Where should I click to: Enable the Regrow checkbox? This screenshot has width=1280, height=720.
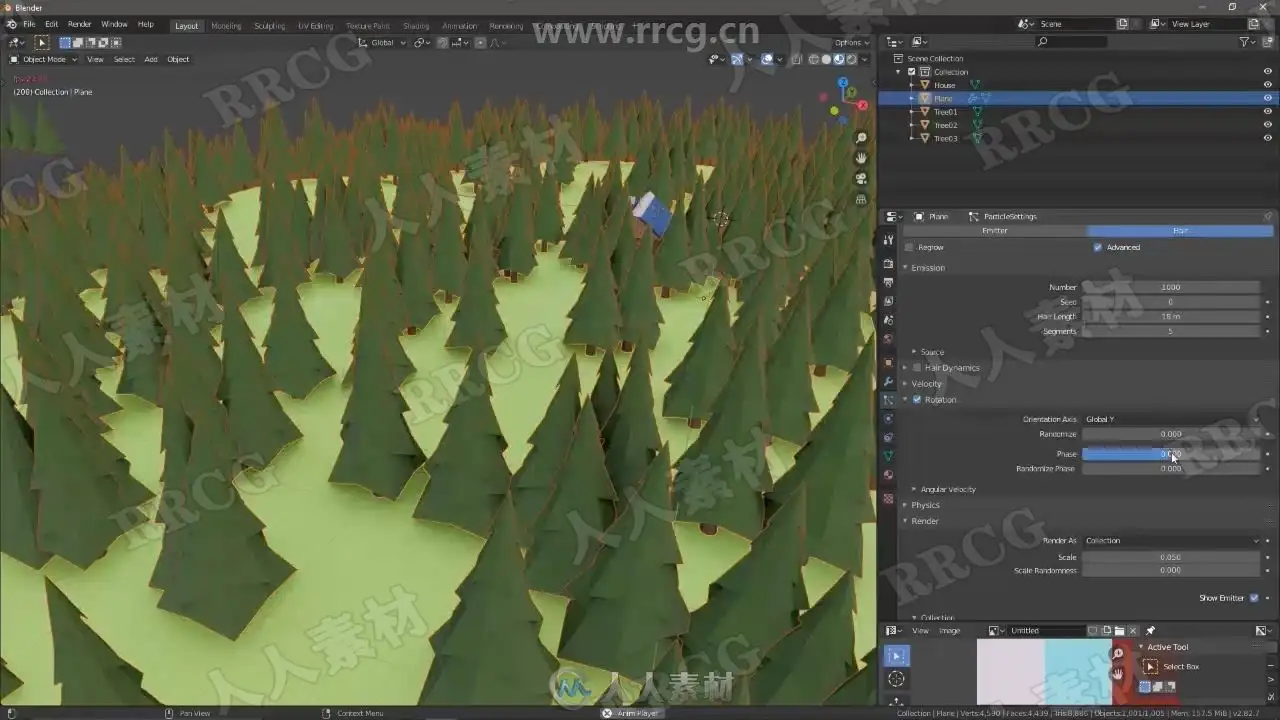point(908,247)
